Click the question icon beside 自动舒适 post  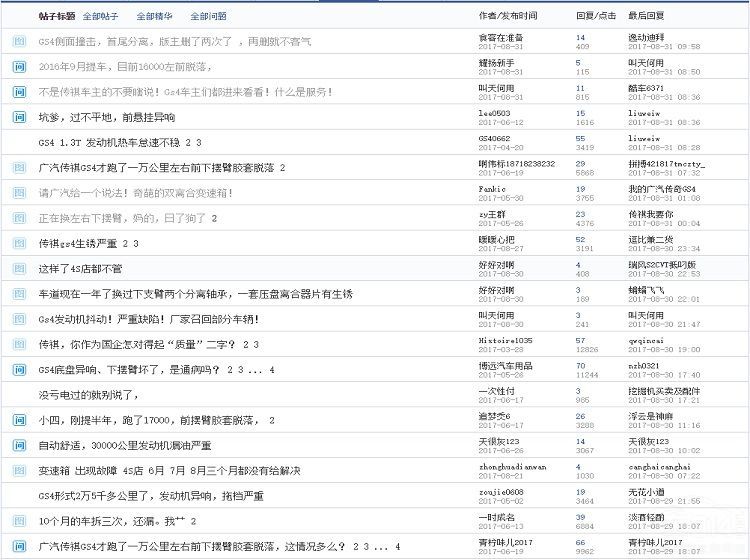[x=19, y=445]
